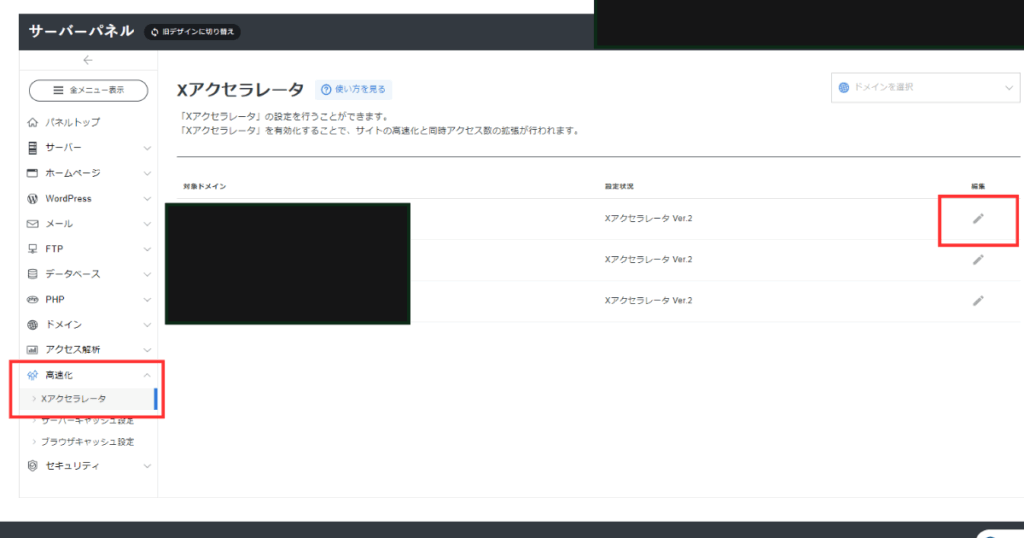Open the 使い方を見る help link
The width and height of the screenshot is (1024, 538).
[x=354, y=90]
